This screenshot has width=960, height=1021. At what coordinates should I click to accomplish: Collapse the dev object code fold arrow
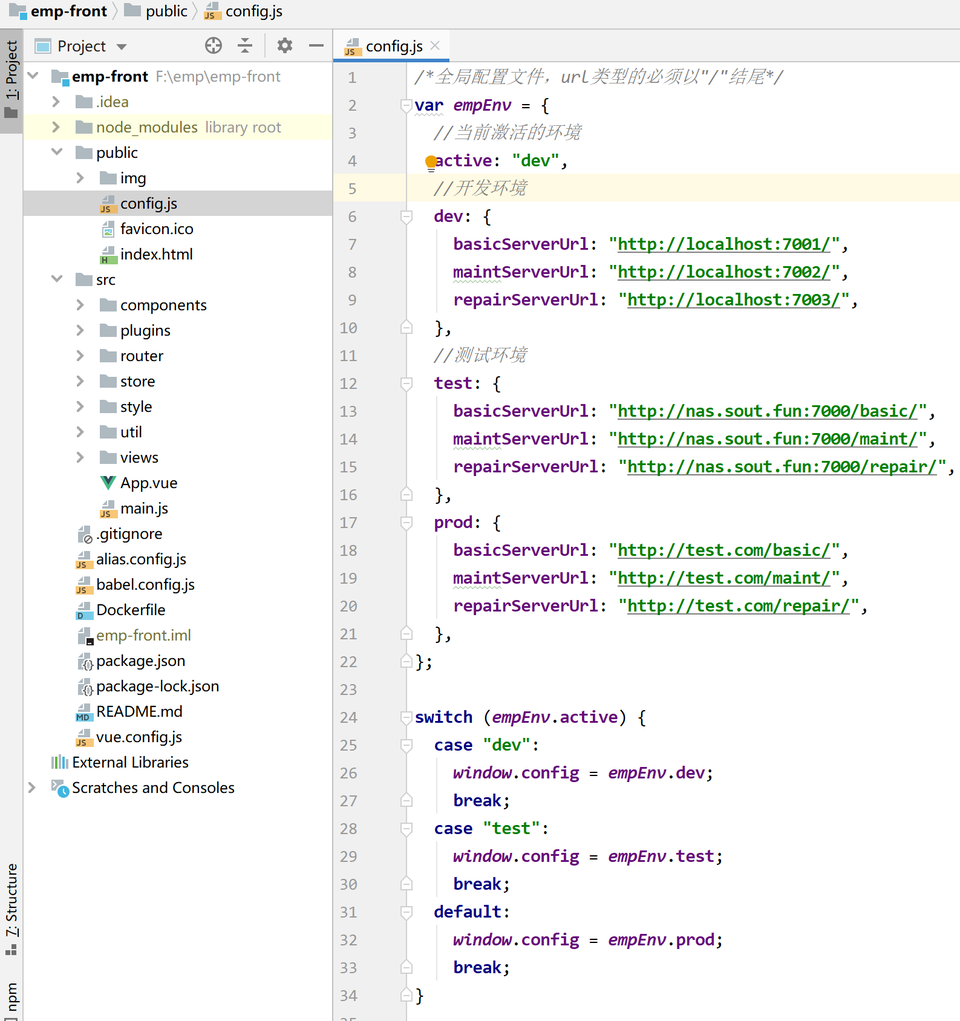[x=406, y=216]
